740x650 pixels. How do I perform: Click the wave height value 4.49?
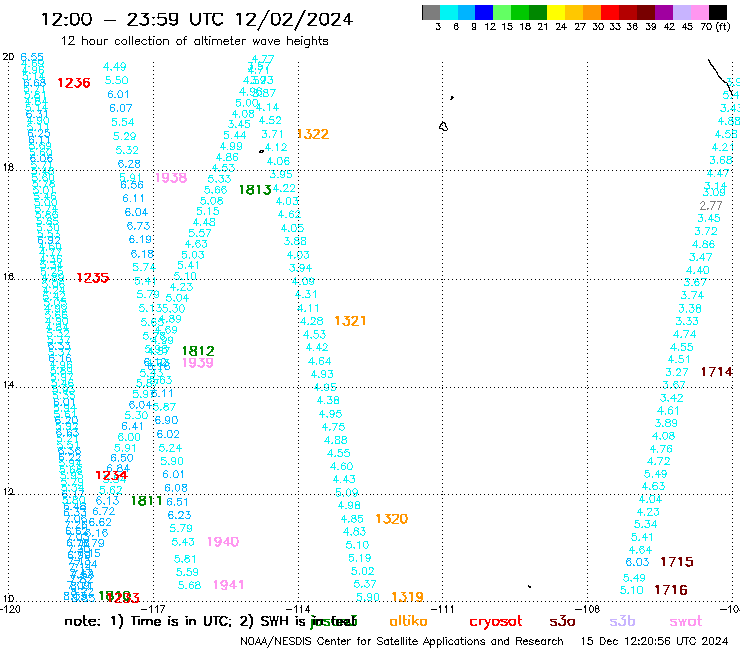115,67
